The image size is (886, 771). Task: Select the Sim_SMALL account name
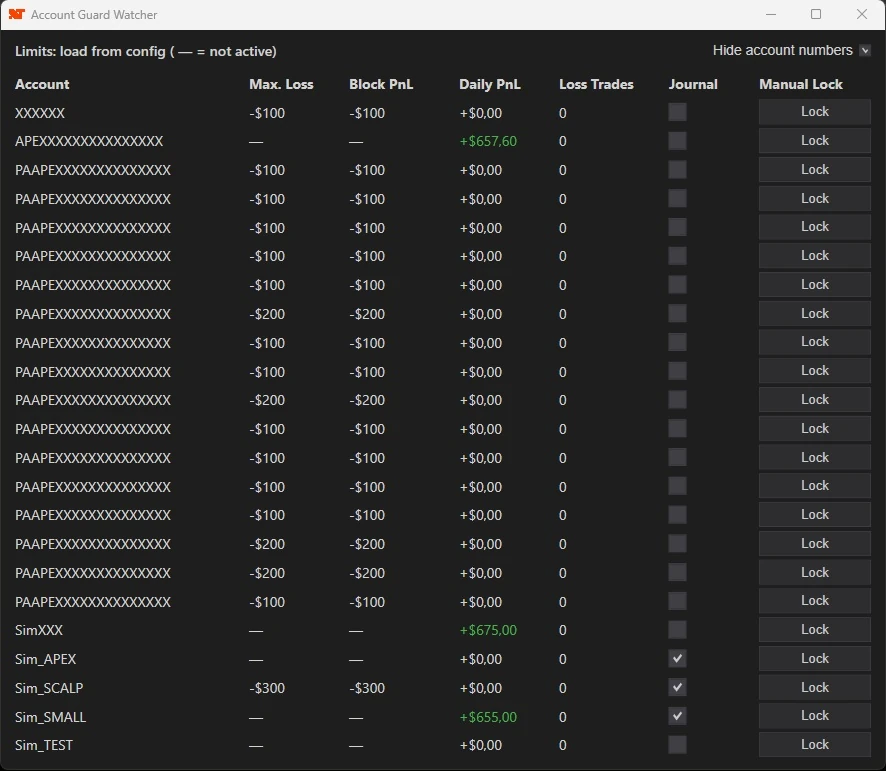click(51, 717)
